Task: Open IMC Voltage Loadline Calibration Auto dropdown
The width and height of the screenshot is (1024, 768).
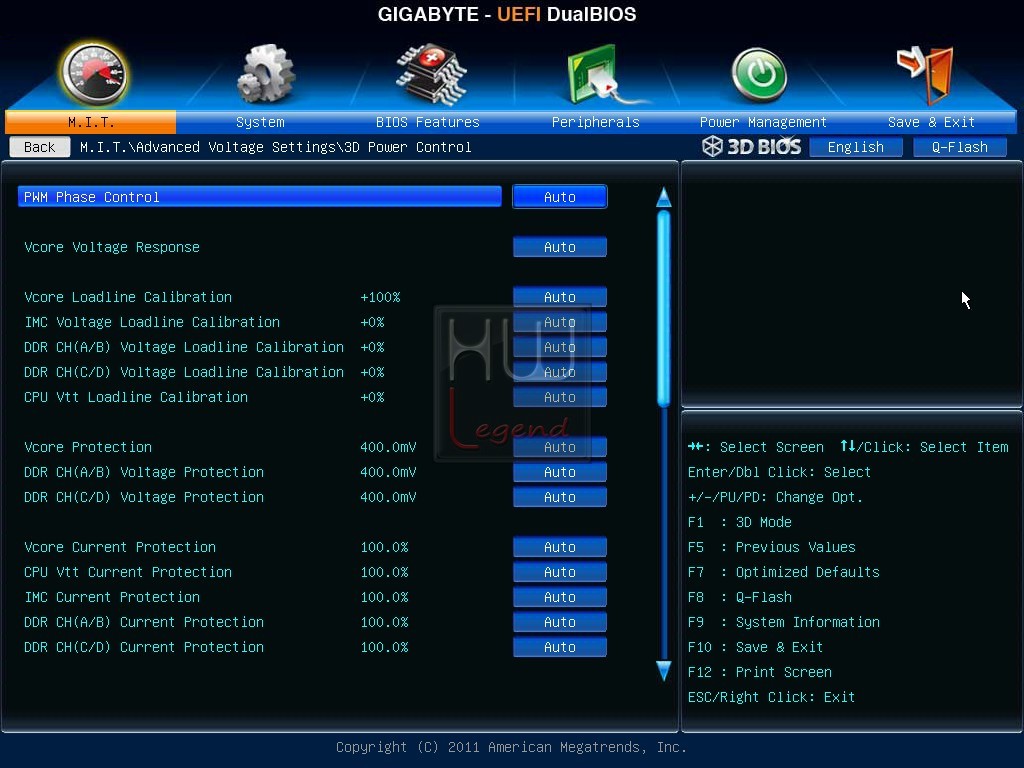Action: [560, 322]
